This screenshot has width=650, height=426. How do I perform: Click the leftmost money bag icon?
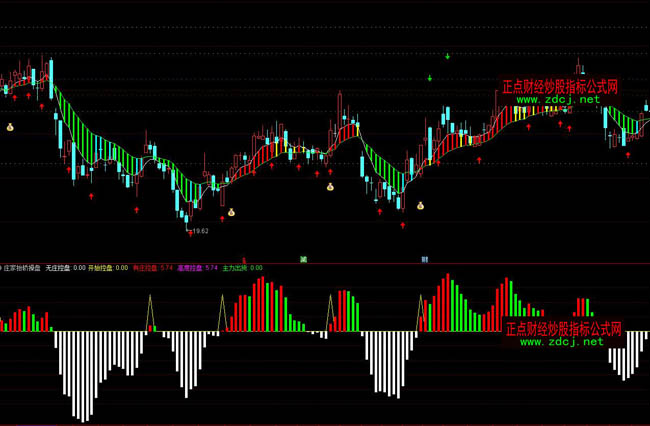(x=10, y=127)
